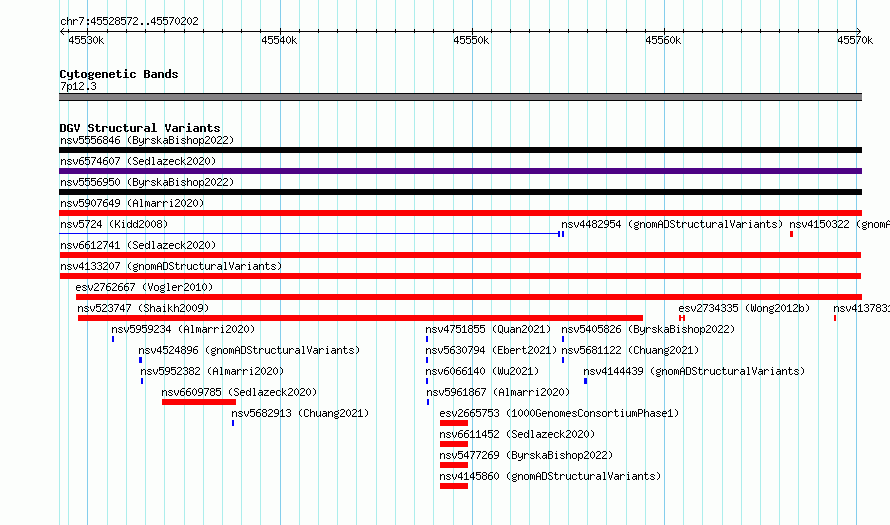Click the esv2734335 (Wong2012b) label
This screenshot has width=890, height=525.
(744, 308)
